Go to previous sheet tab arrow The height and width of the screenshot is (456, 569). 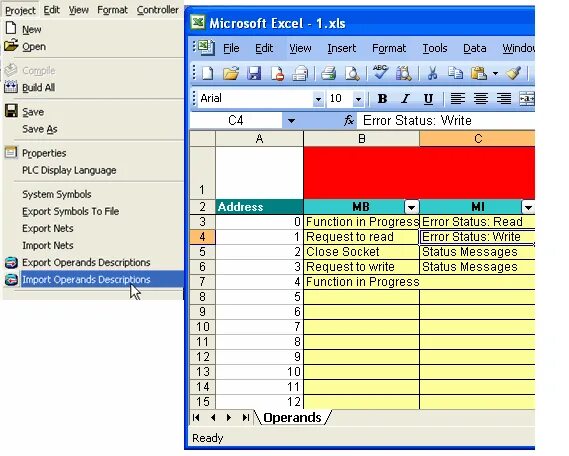[x=213, y=418]
